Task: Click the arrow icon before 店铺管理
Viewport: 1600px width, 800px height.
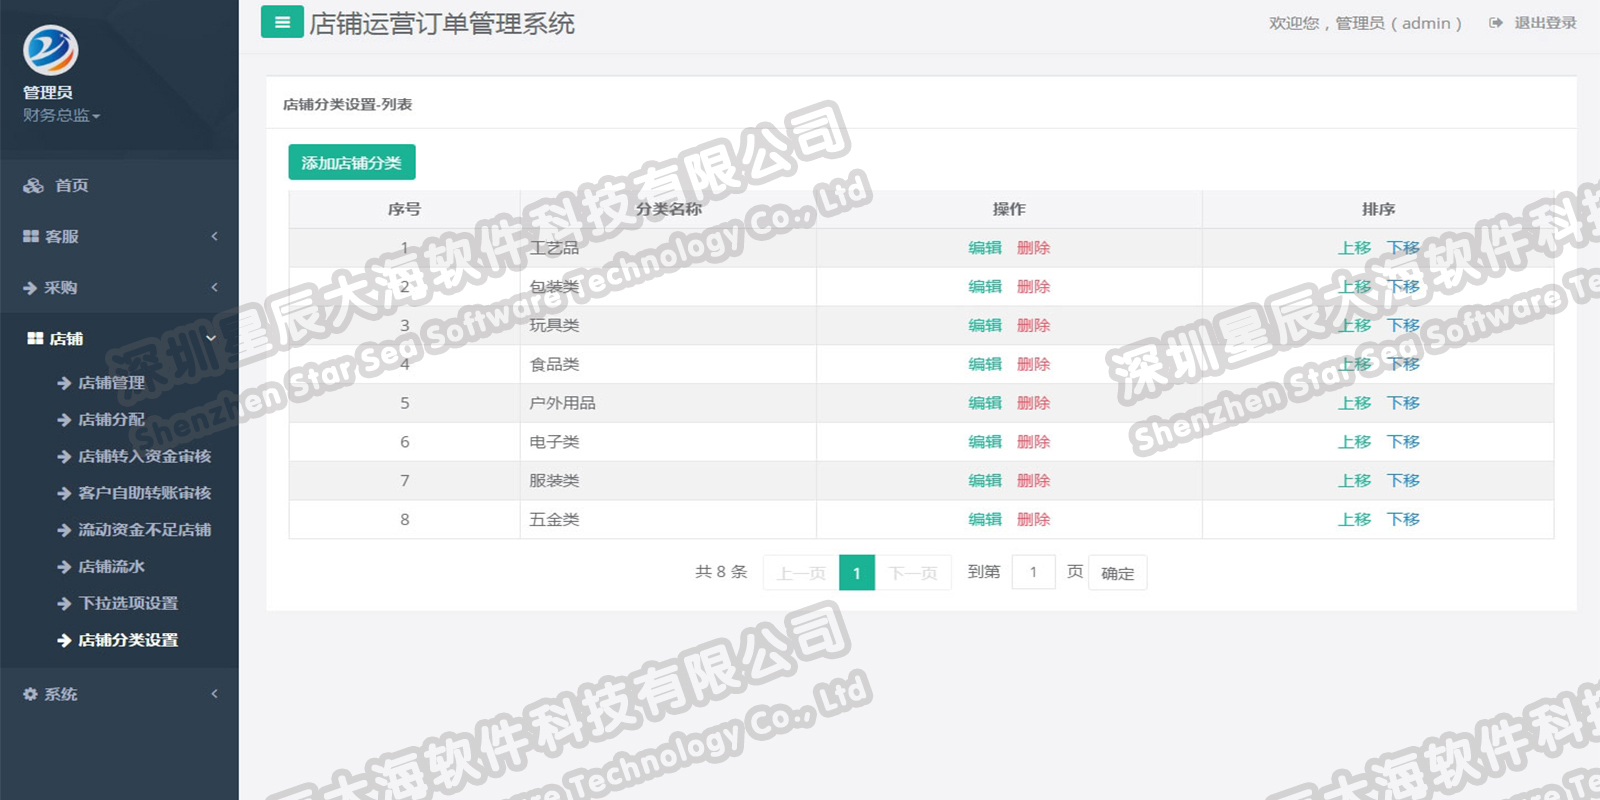Action: 64,383
